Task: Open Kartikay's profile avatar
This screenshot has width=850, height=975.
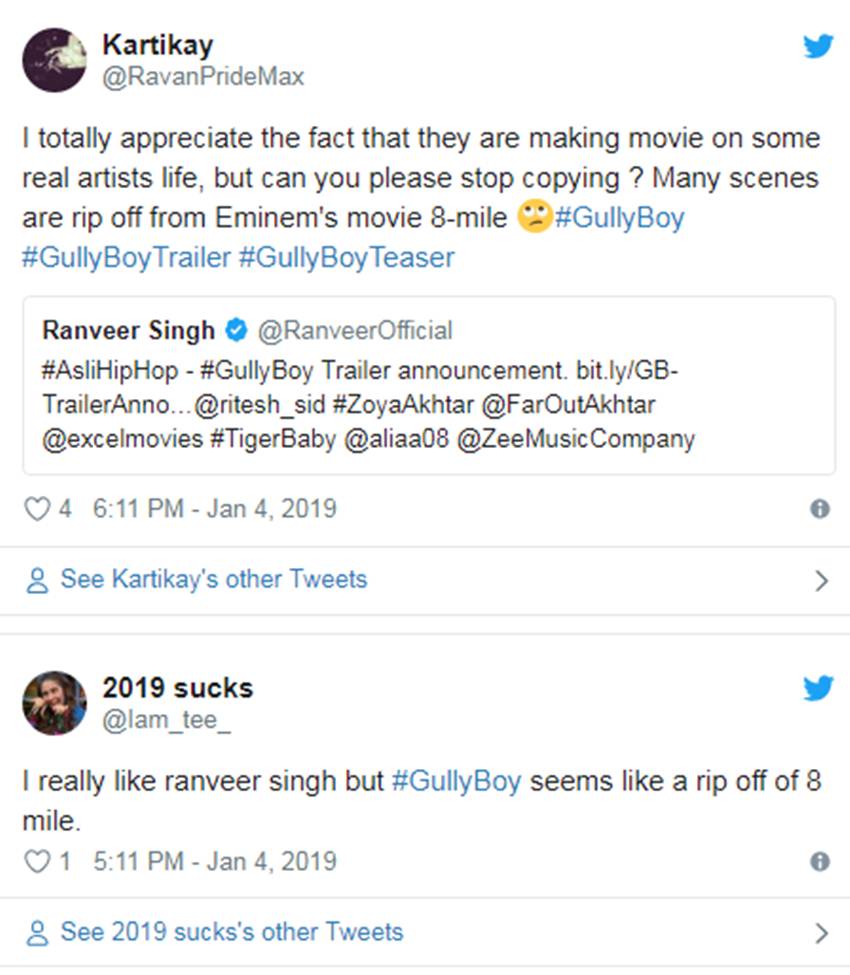Action: click(54, 60)
